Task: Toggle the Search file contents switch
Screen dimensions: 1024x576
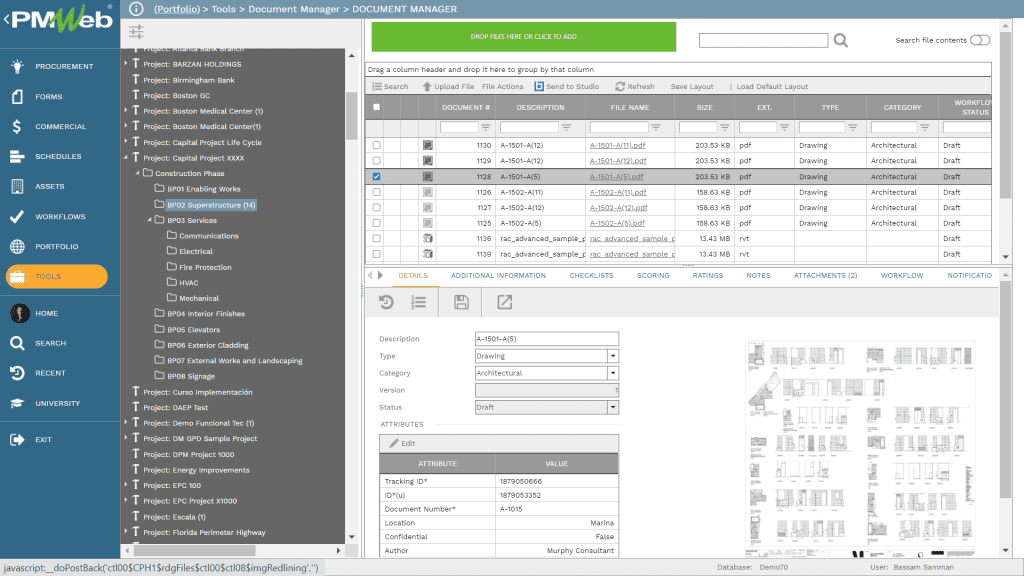Action: point(980,40)
